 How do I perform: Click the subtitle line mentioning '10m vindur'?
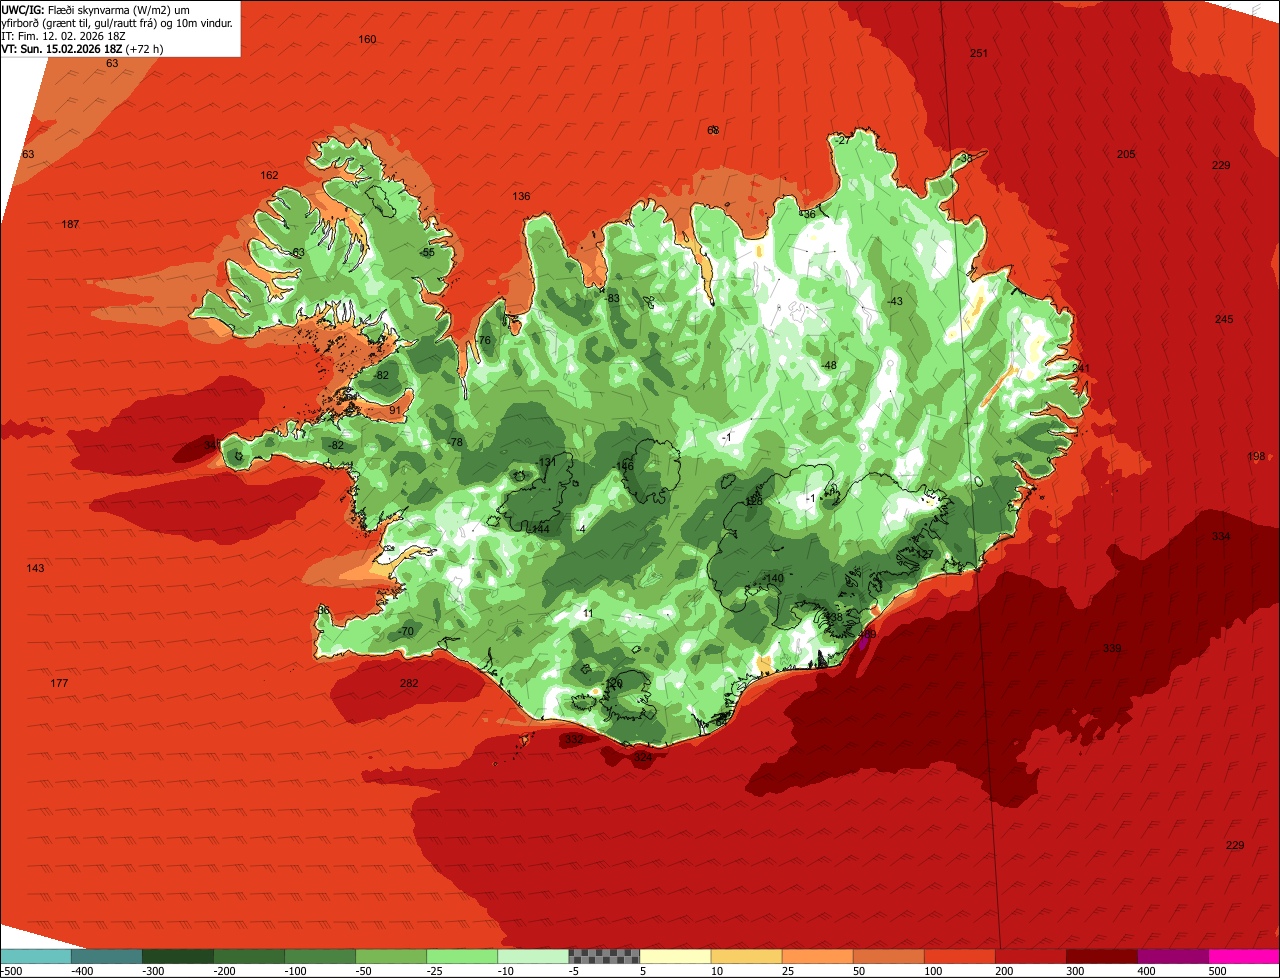pos(118,22)
